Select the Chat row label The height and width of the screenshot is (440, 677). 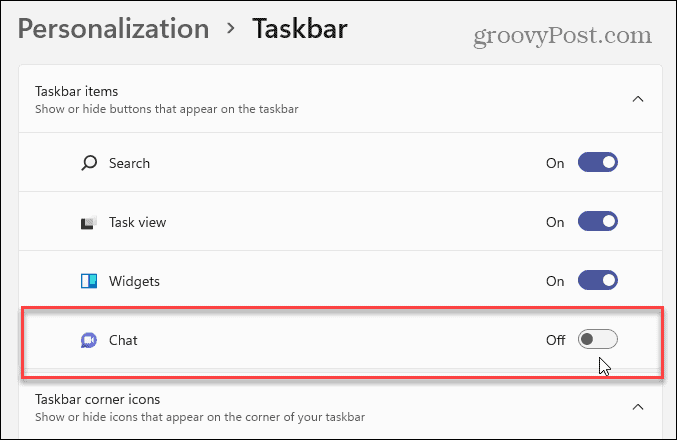[x=123, y=340]
